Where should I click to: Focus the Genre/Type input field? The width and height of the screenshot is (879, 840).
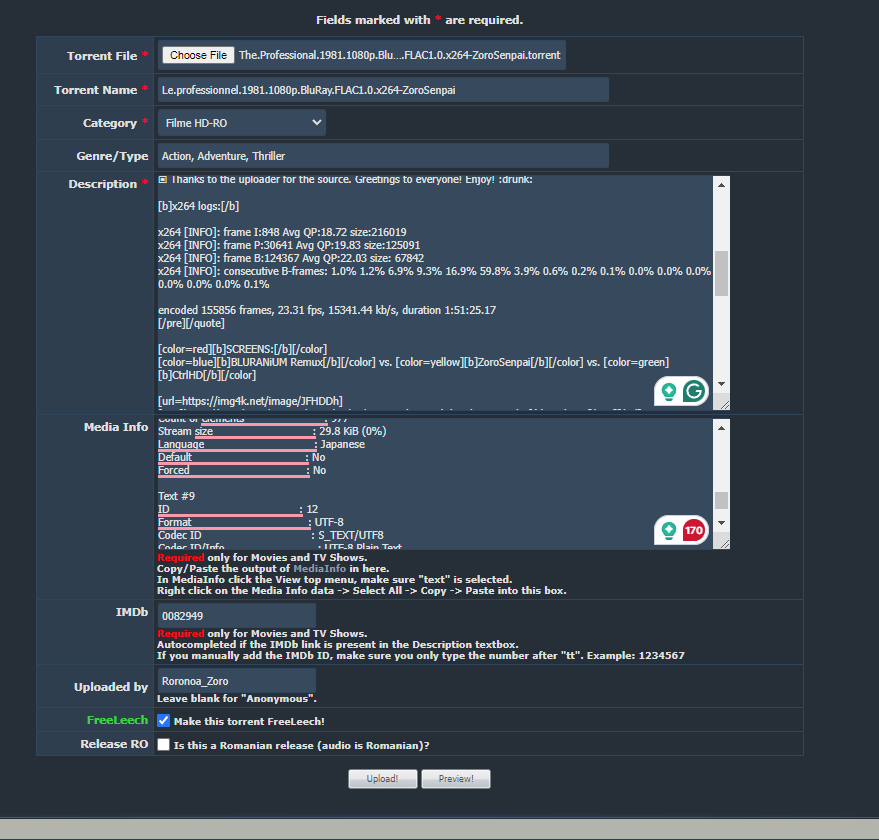click(383, 156)
